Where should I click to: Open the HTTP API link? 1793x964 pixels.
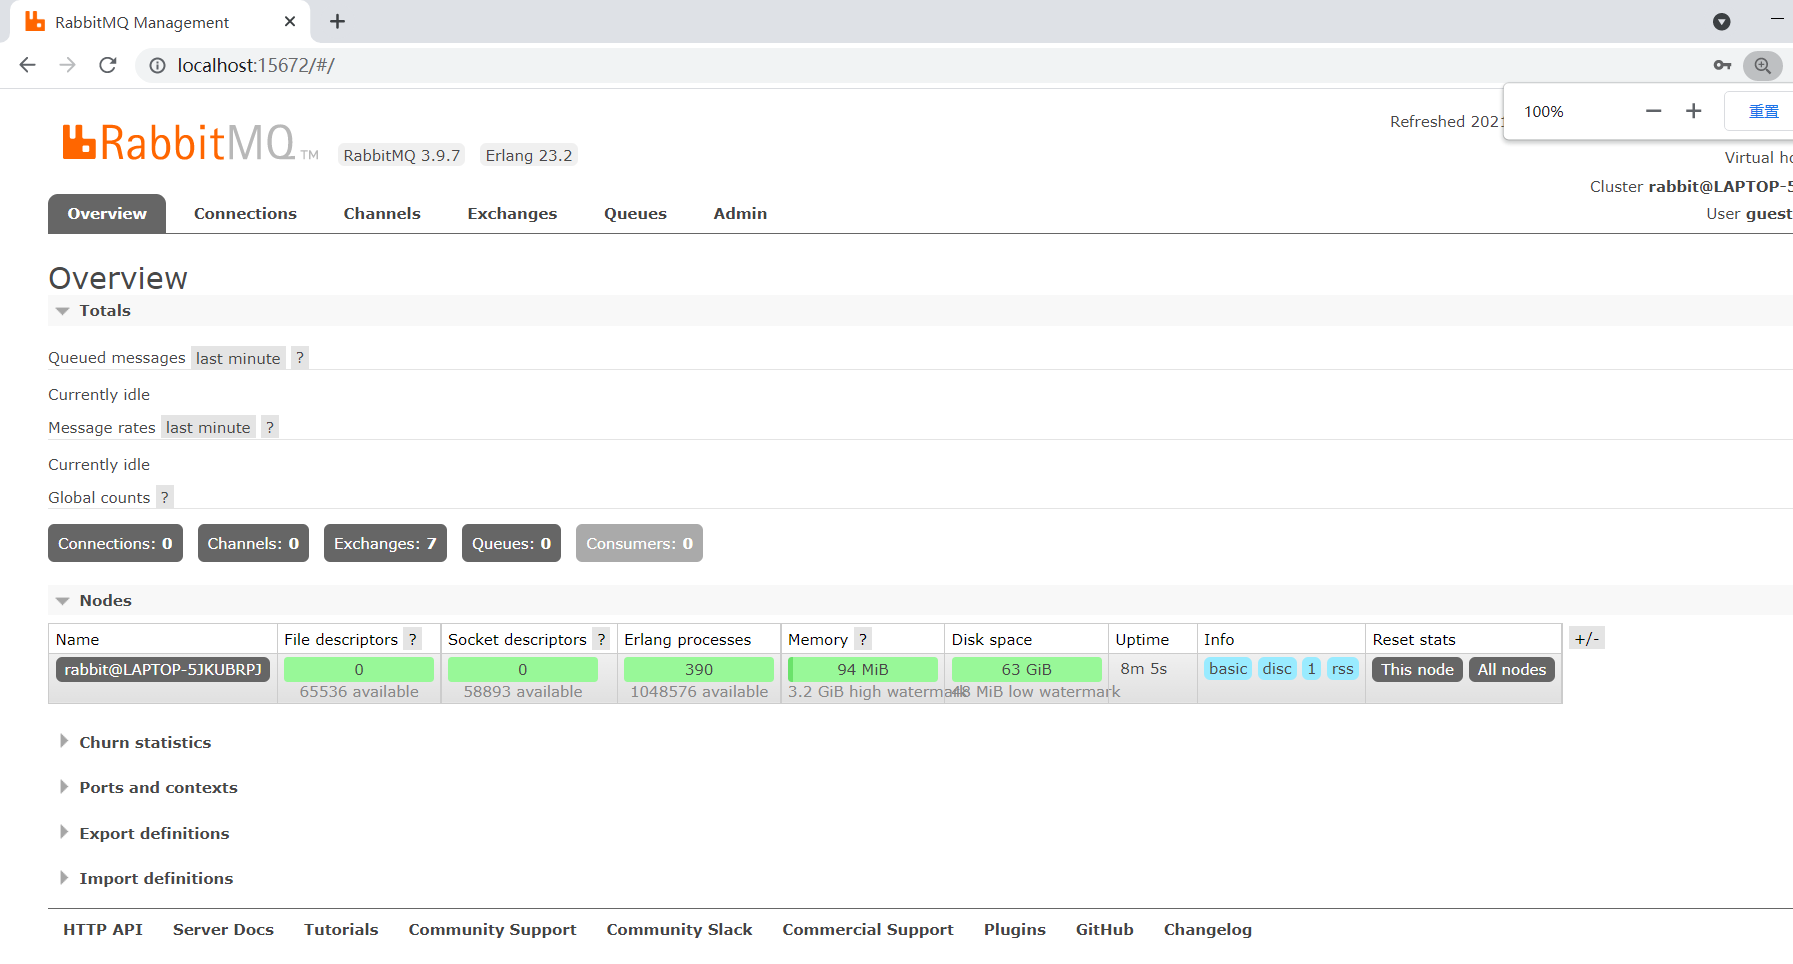(103, 929)
